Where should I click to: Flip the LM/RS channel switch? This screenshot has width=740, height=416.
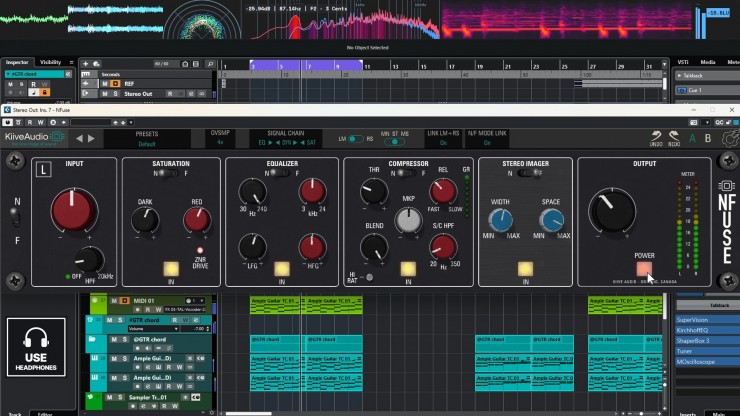tap(356, 139)
